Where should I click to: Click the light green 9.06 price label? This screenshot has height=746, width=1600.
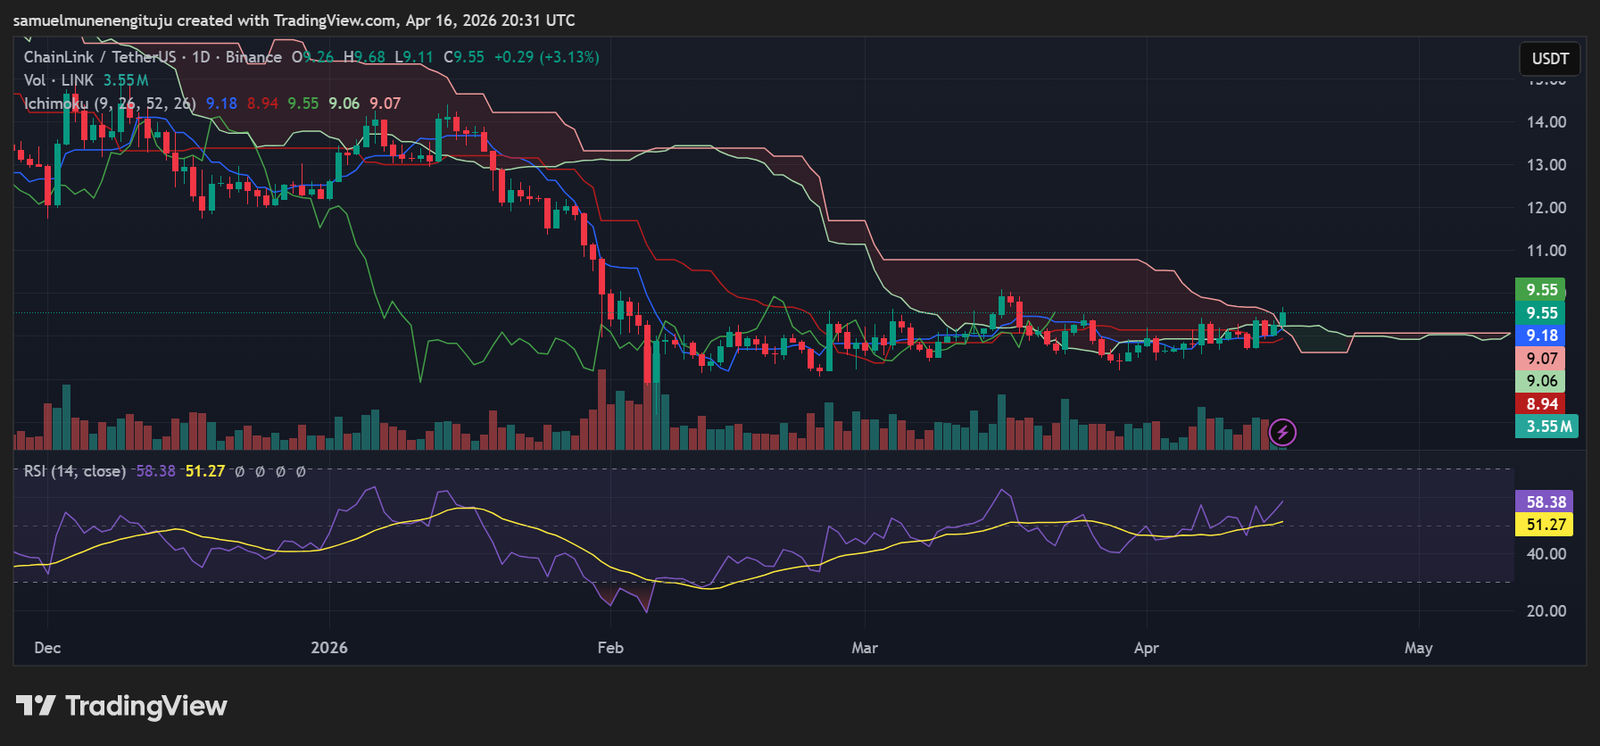click(x=1541, y=381)
